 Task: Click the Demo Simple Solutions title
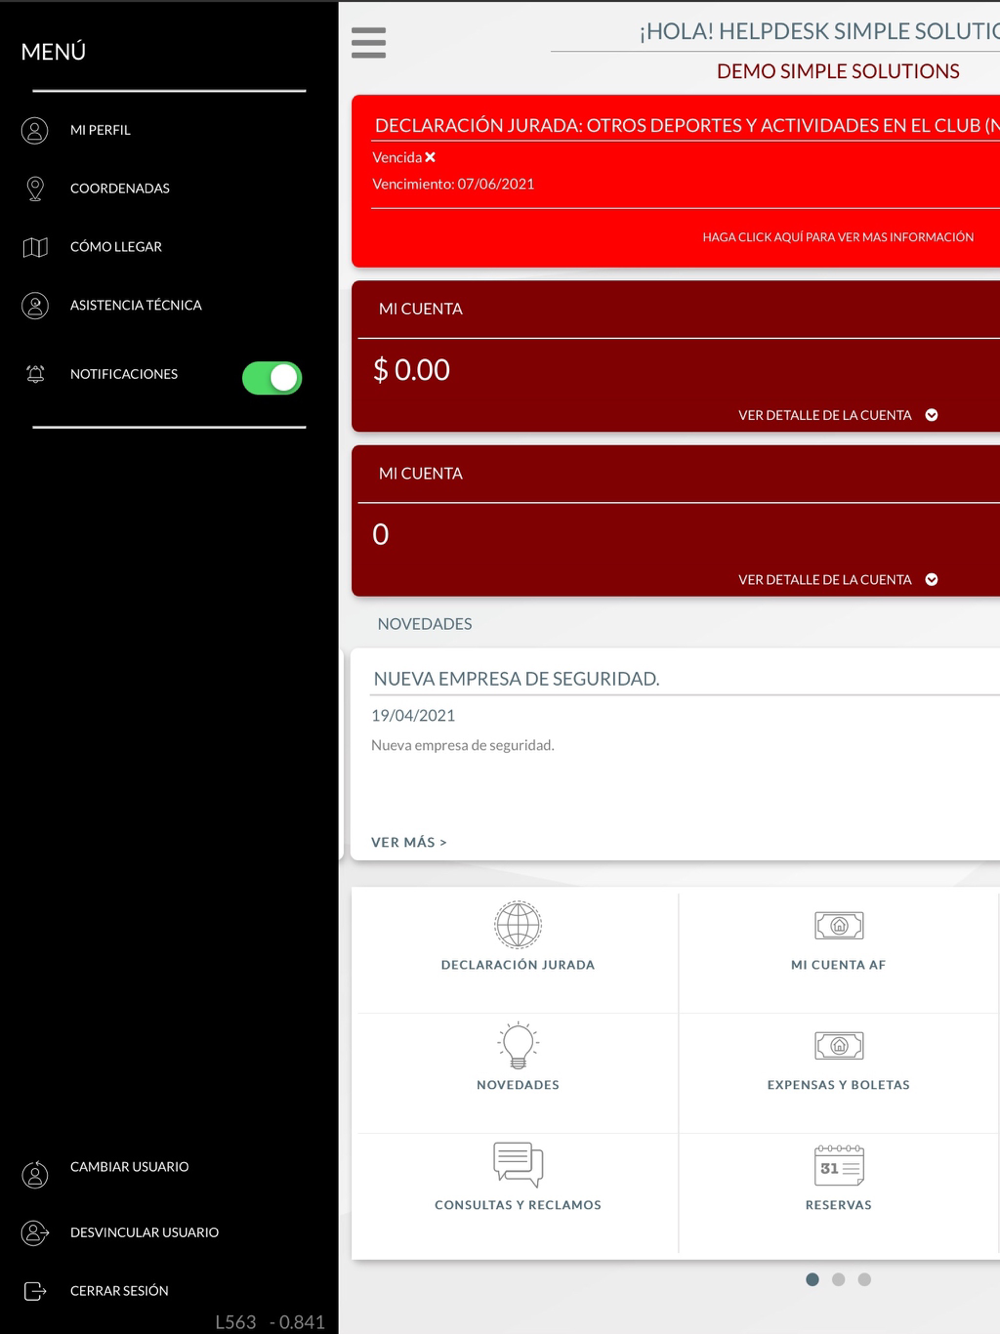pyautogui.click(x=838, y=71)
